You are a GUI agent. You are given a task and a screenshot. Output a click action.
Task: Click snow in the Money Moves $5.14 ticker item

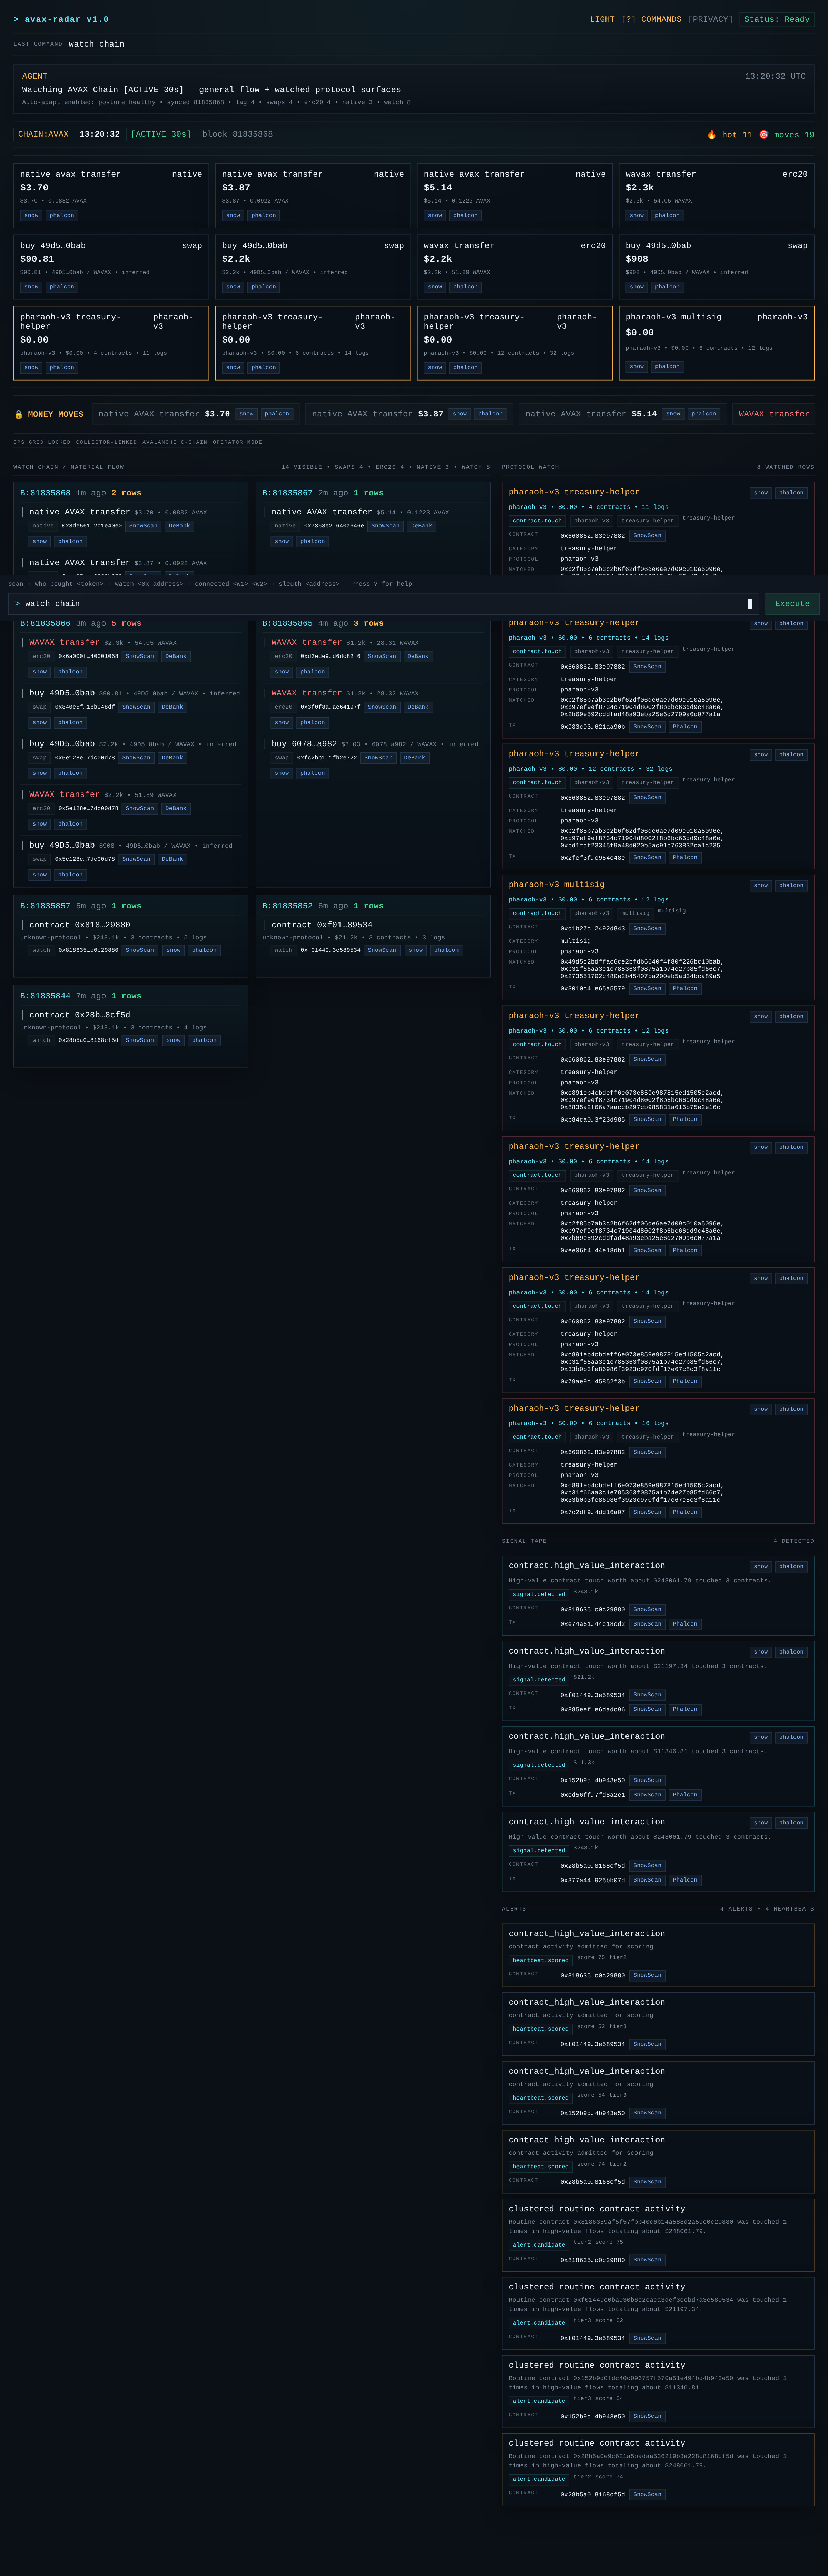(x=673, y=414)
